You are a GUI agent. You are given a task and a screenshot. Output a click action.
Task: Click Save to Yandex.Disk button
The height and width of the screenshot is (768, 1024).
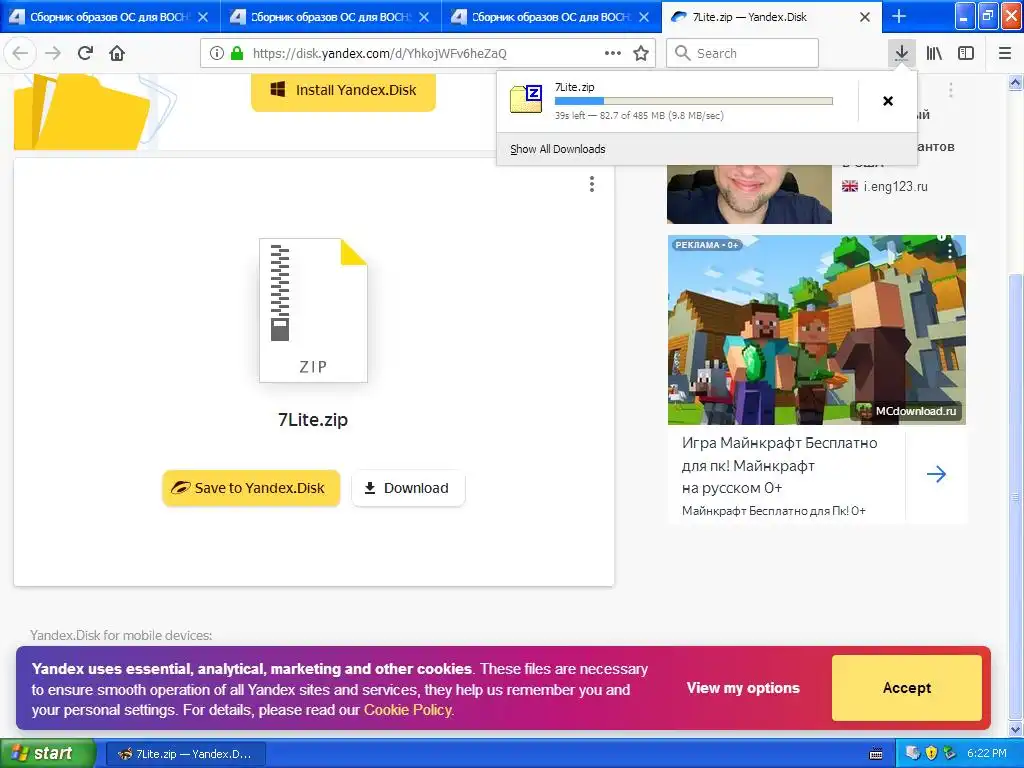tap(251, 488)
